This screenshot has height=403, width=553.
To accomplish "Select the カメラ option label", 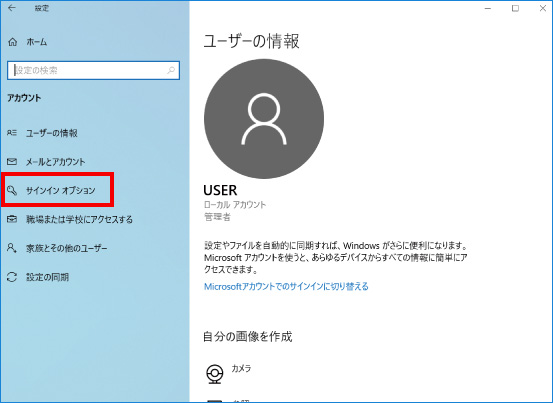I will [241, 368].
